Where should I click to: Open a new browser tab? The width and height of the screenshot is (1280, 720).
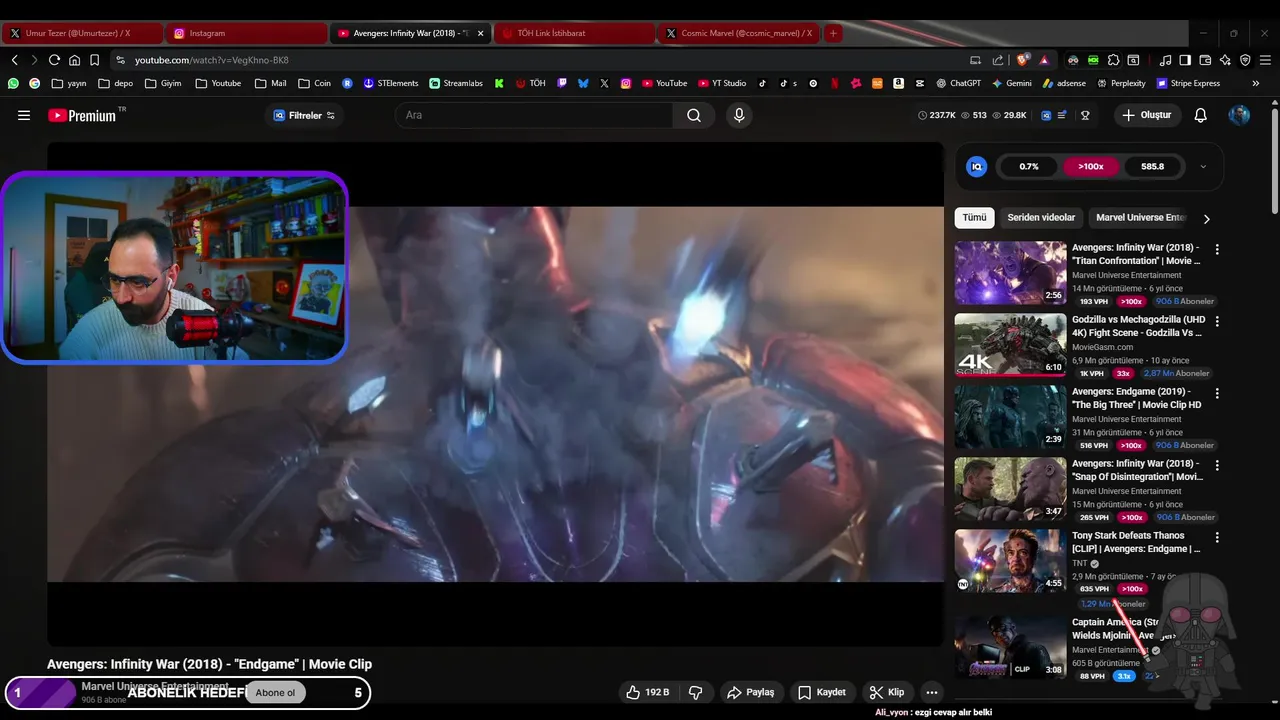(x=833, y=33)
